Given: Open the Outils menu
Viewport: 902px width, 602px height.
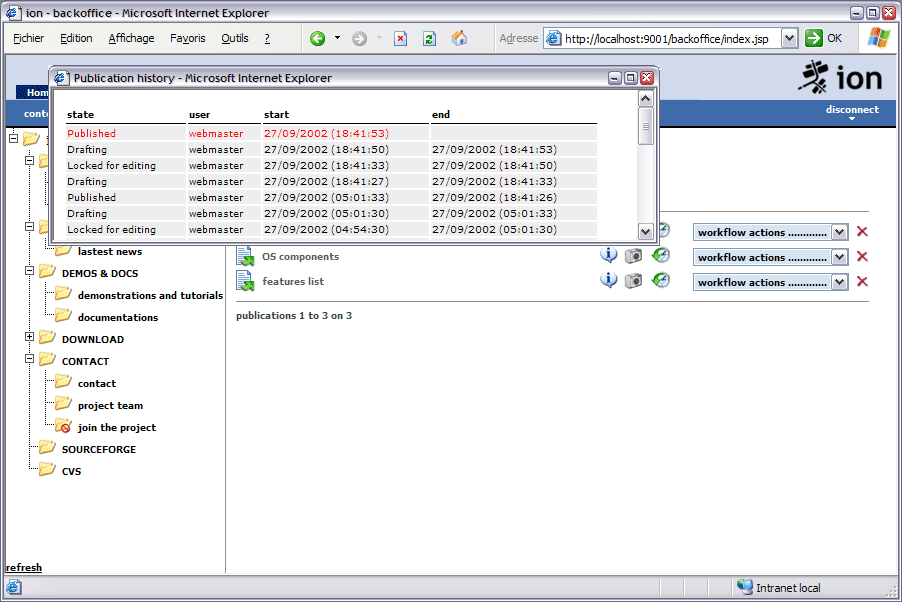Looking at the screenshot, I should click(235, 38).
